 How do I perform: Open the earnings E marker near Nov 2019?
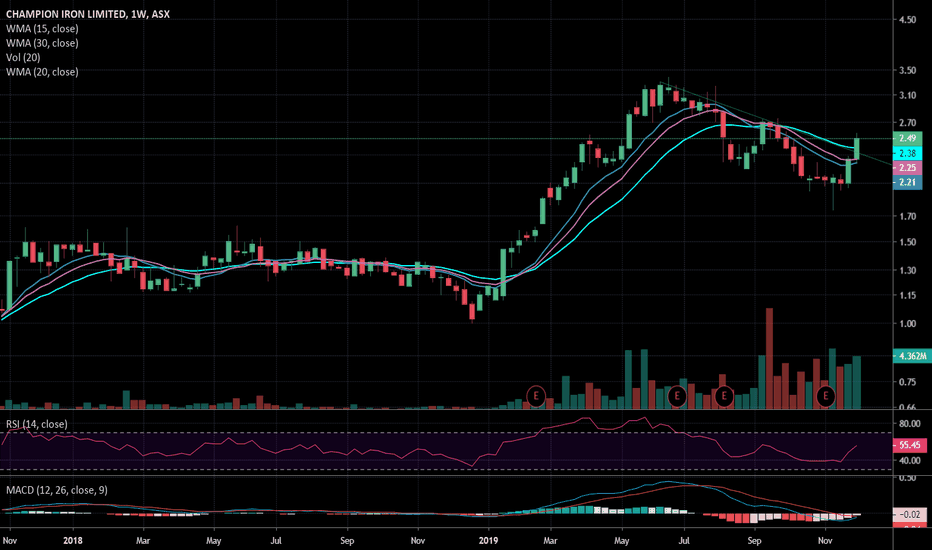826,396
